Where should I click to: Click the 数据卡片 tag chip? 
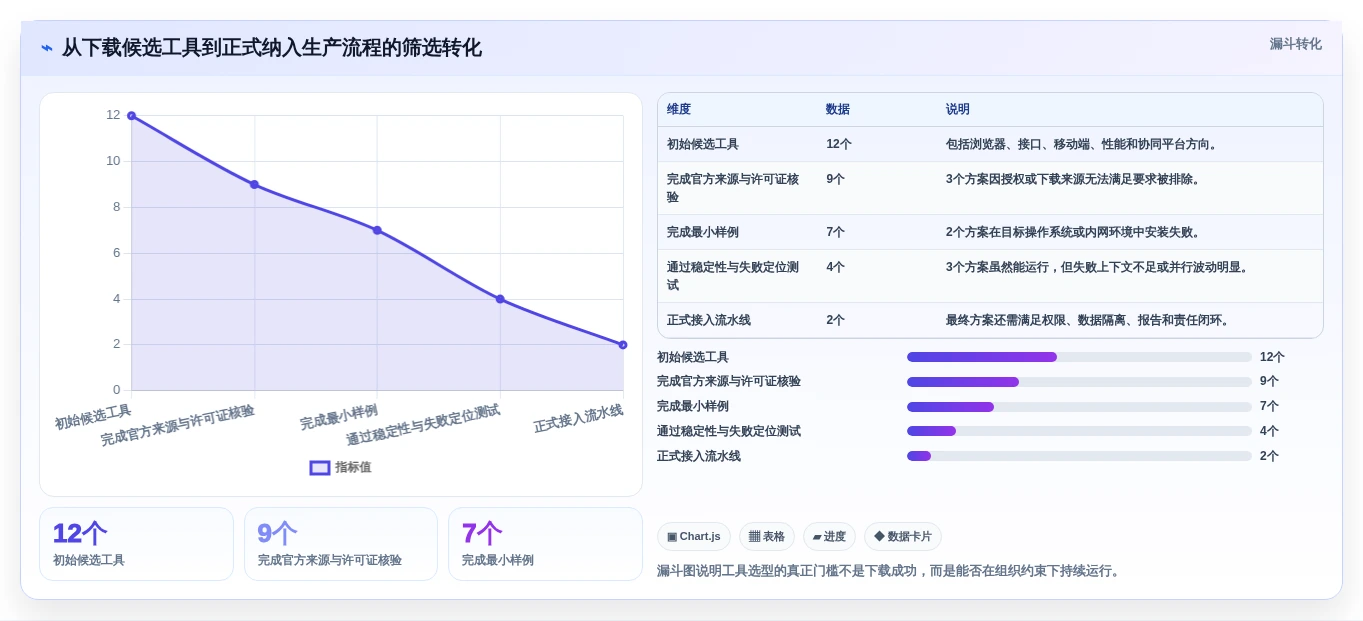903,537
